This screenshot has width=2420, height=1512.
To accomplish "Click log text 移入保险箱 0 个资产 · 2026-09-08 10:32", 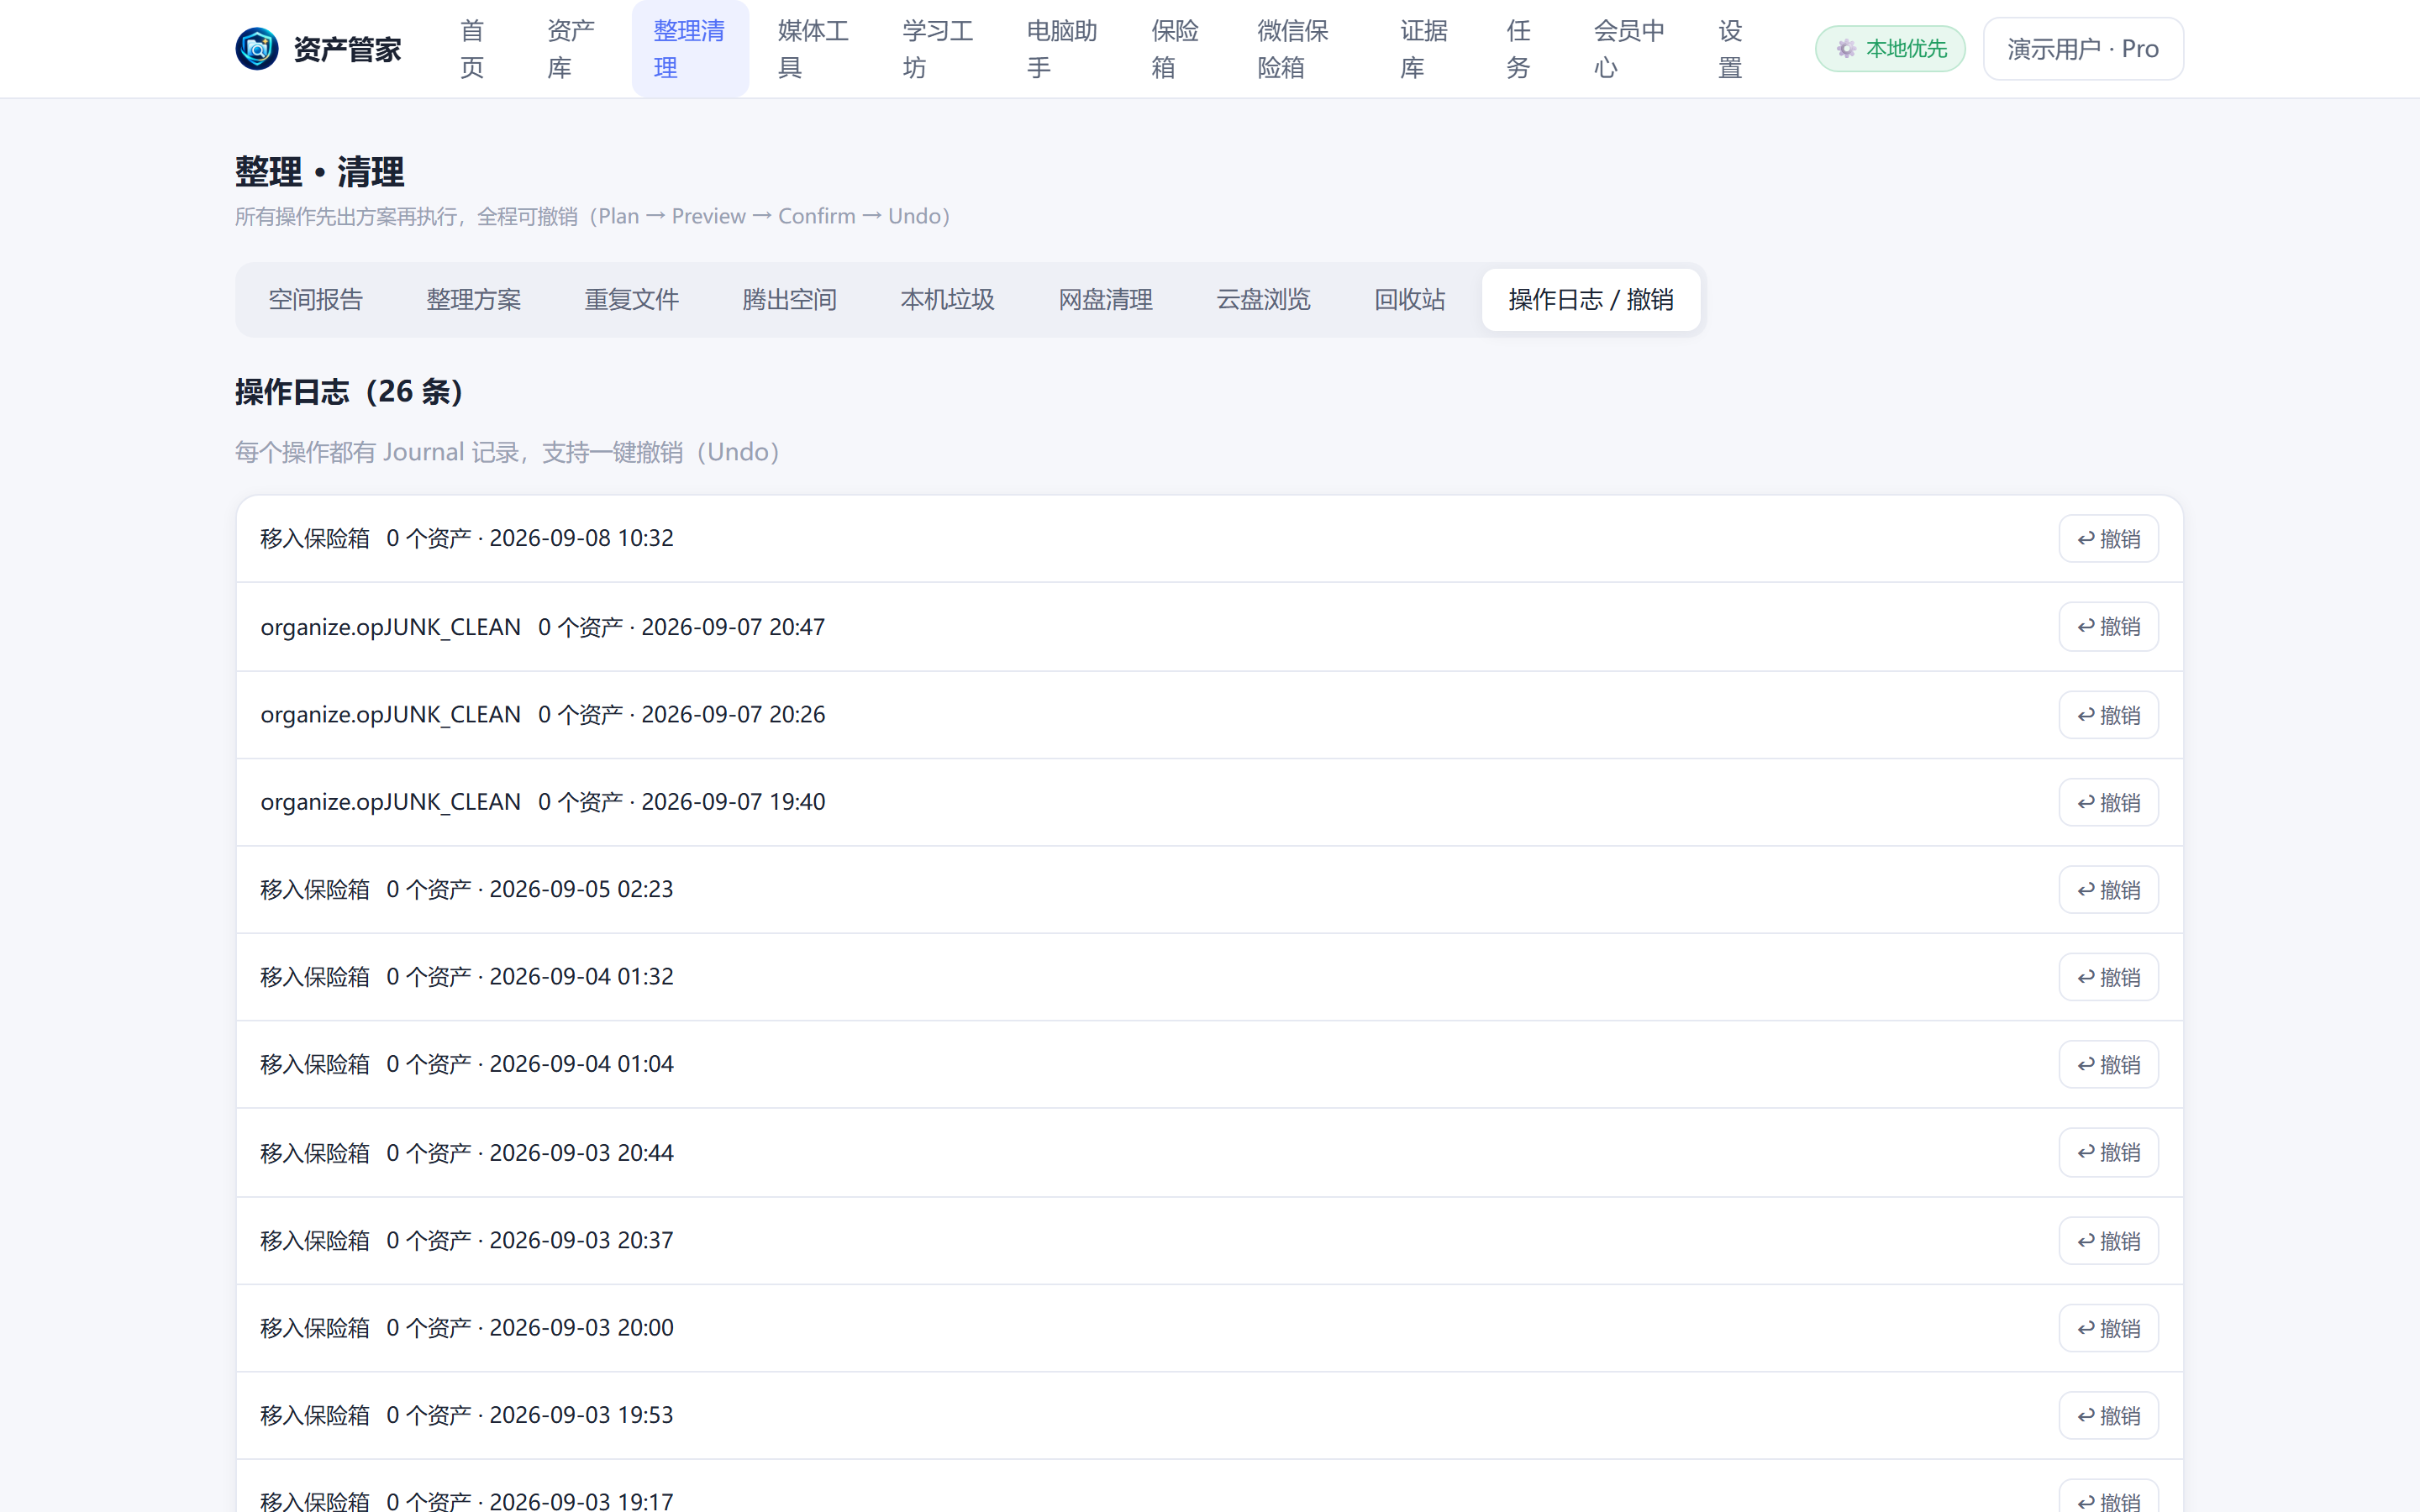I will pyautogui.click(x=467, y=538).
